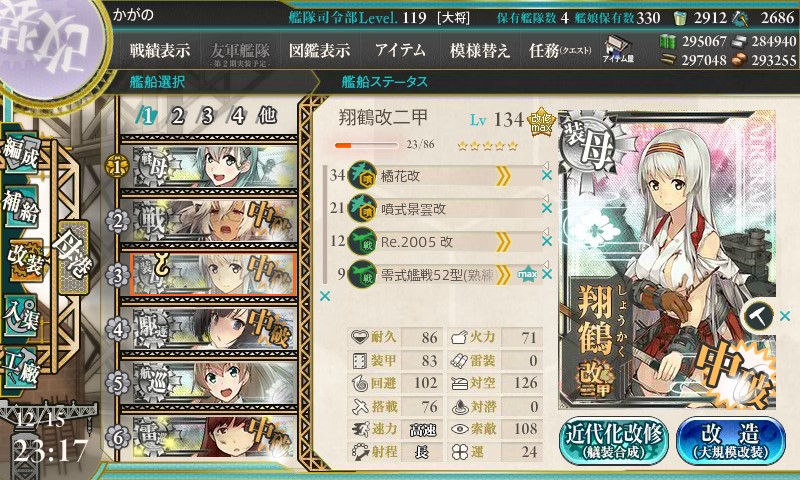Open the 任務 quest menu
Viewport: 800px width, 480px height.
point(560,50)
